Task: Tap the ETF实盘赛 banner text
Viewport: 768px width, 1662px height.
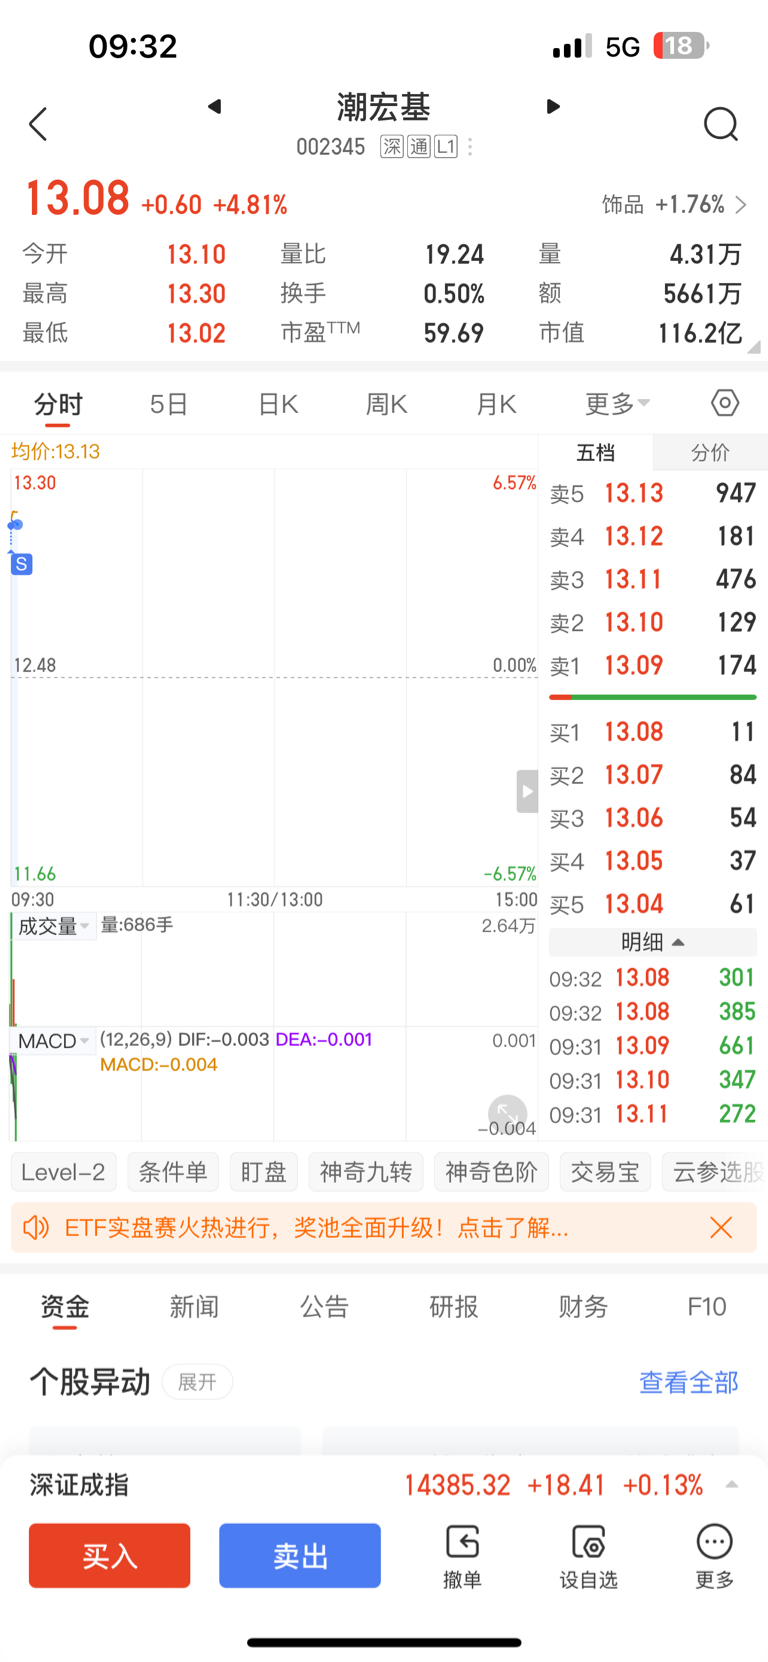Action: point(316,1228)
